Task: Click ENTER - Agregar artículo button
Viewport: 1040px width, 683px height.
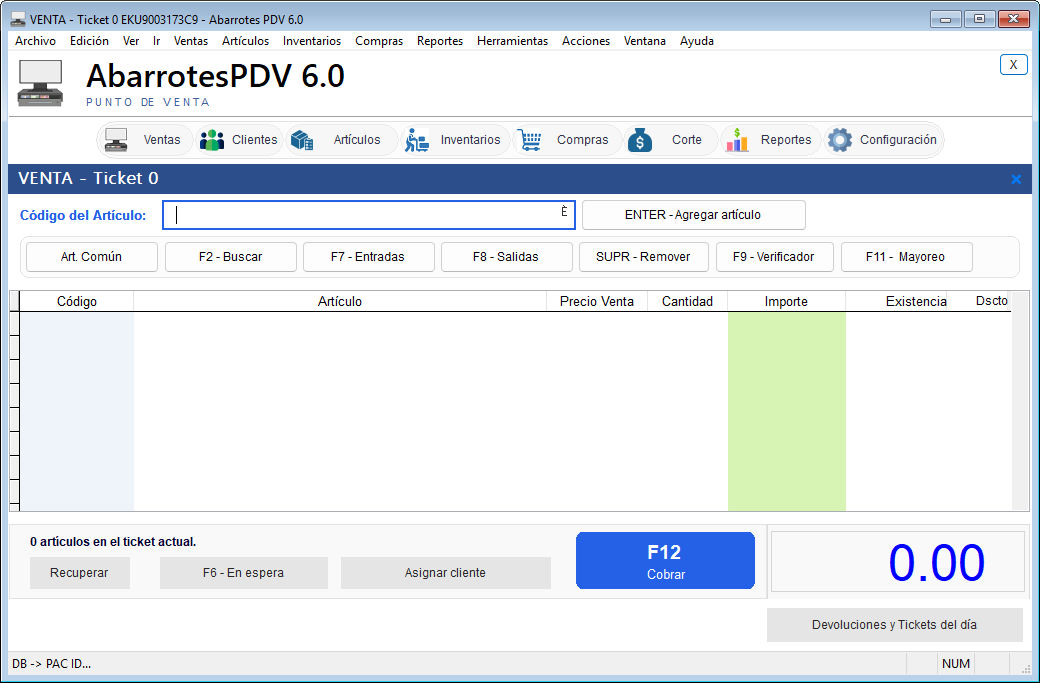Action: [x=694, y=215]
